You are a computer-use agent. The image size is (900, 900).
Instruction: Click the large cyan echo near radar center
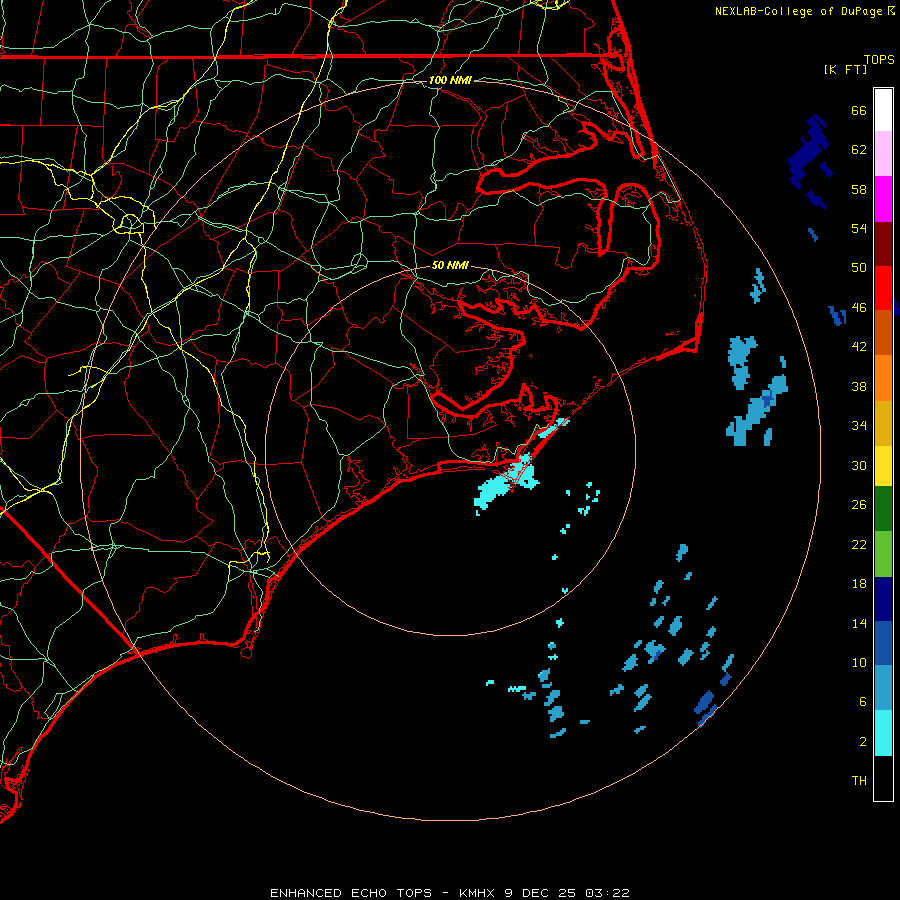[x=505, y=483]
